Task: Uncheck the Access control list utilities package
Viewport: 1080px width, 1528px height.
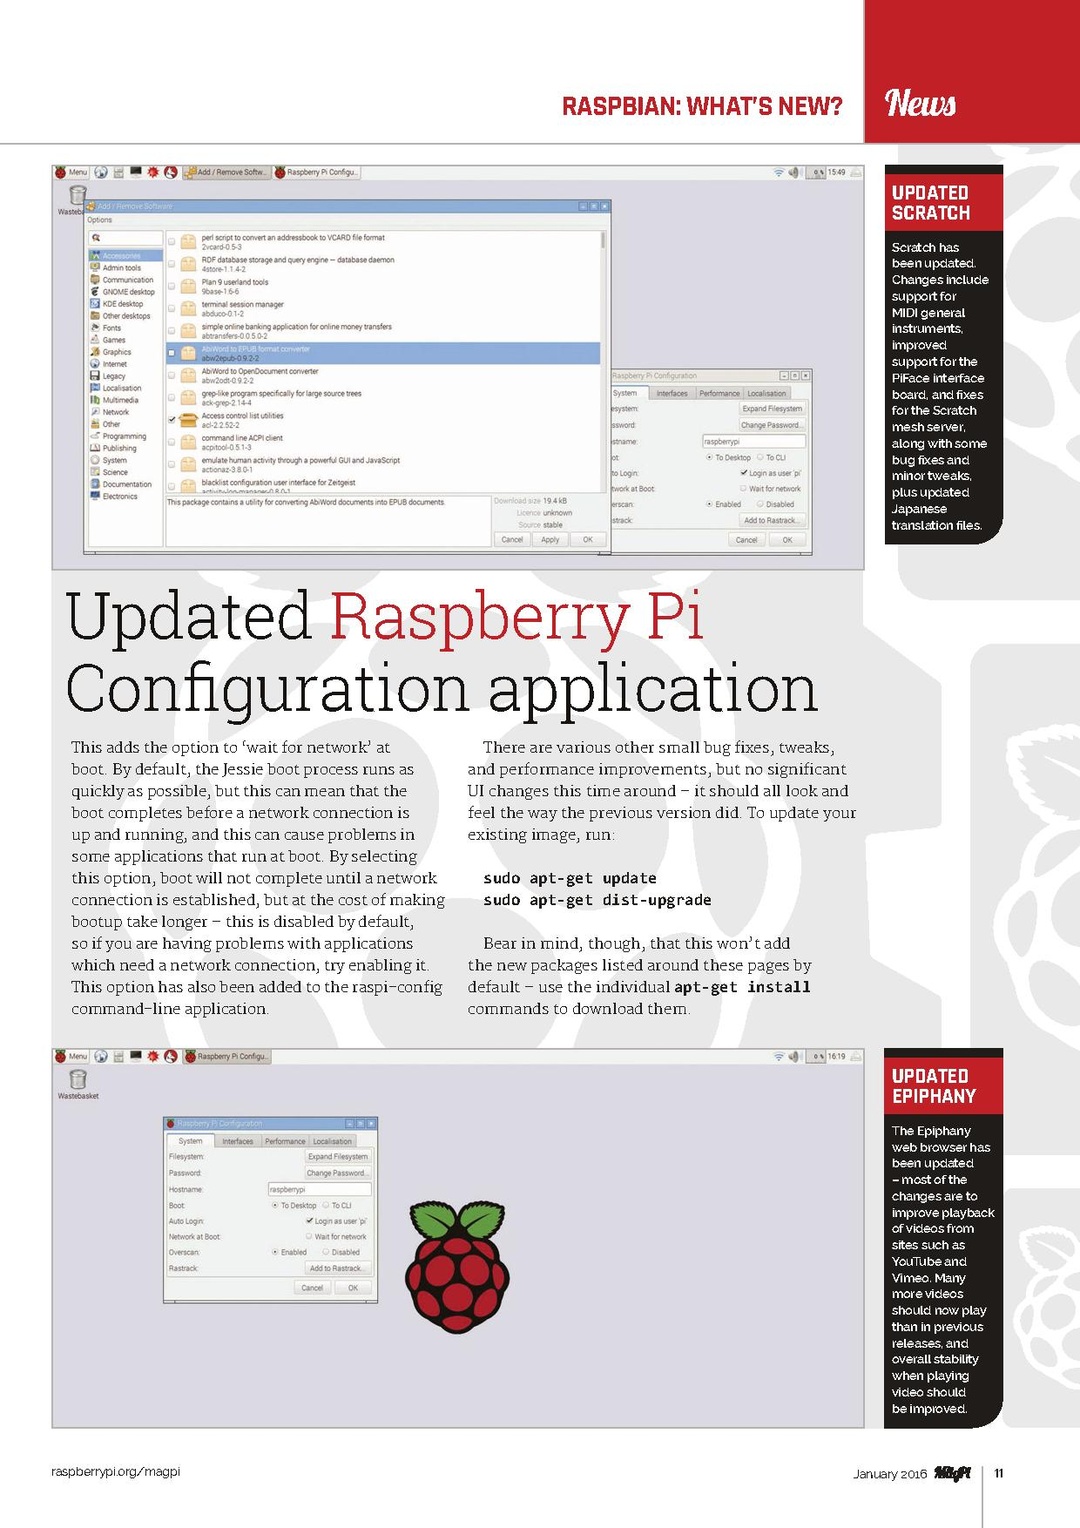Action: (x=172, y=420)
